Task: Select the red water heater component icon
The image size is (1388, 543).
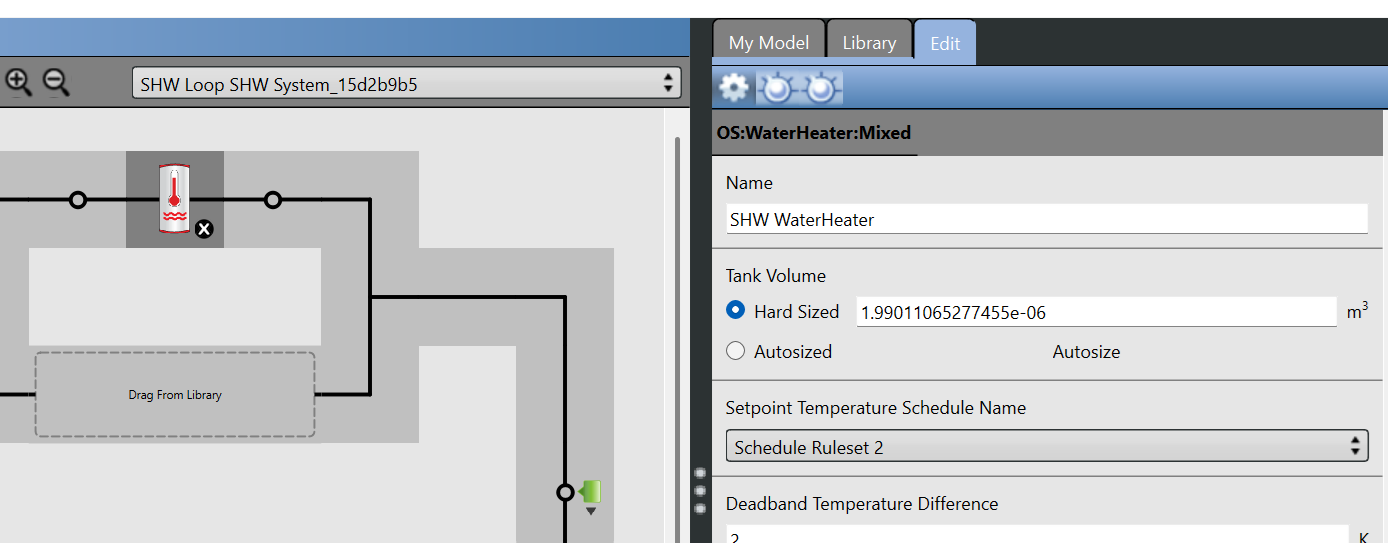Action: [x=174, y=199]
